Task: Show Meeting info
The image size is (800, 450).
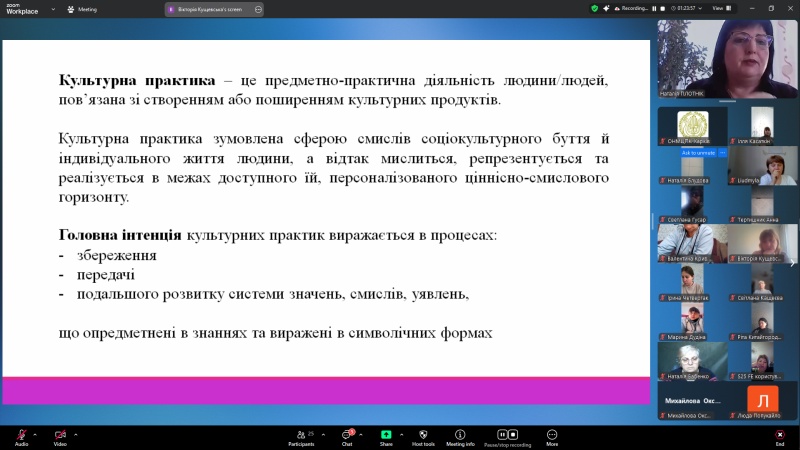Action: (x=460, y=435)
